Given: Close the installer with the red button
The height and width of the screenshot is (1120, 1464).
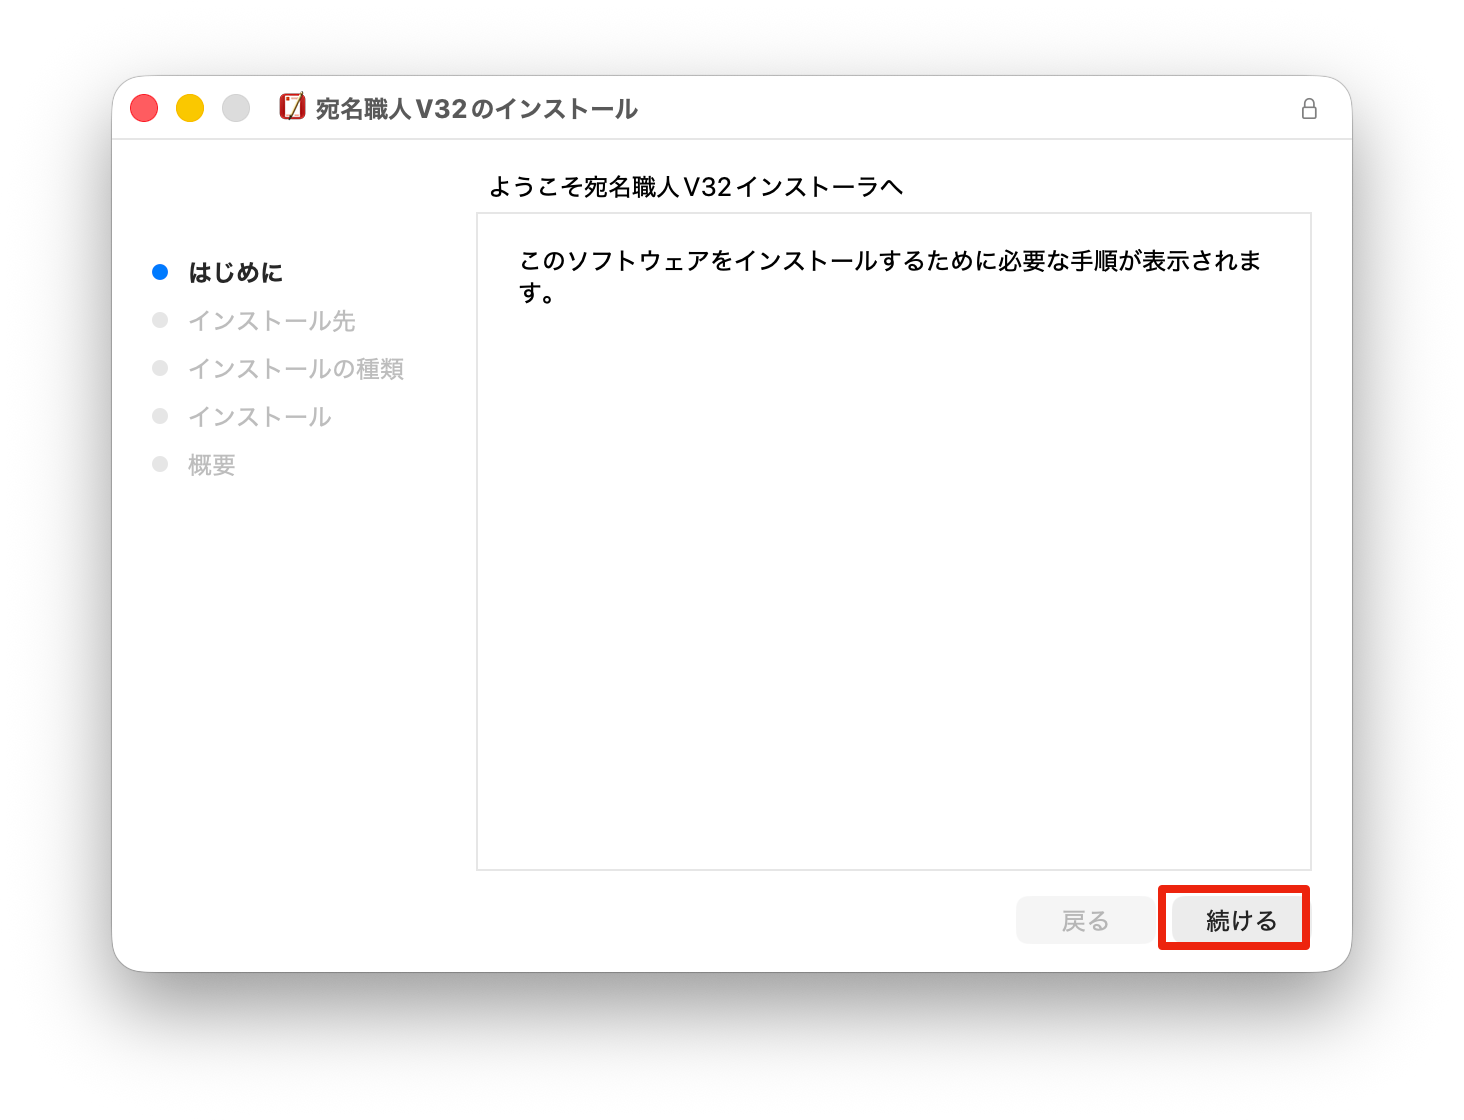Looking at the screenshot, I should (144, 108).
